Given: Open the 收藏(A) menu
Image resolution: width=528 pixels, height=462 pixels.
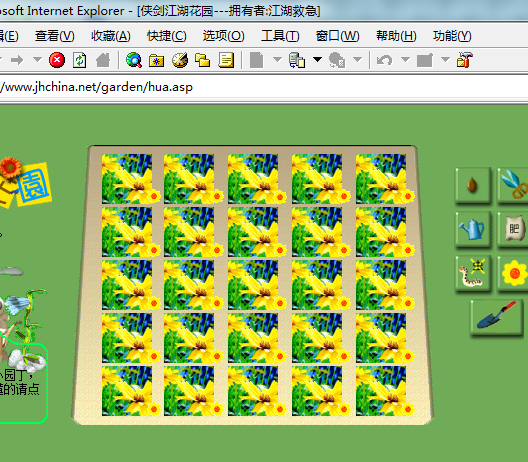Looking at the screenshot, I should pyautogui.click(x=111, y=36).
